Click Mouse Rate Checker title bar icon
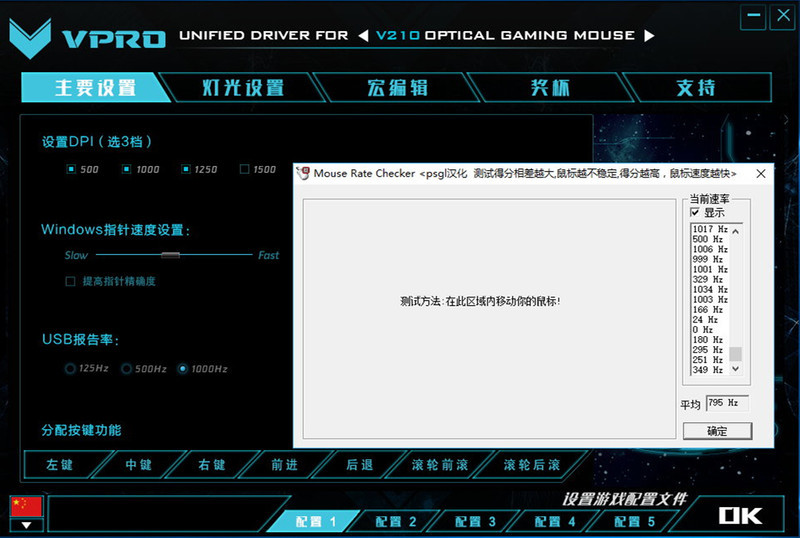This screenshot has height=538, width=800. pos(303,174)
